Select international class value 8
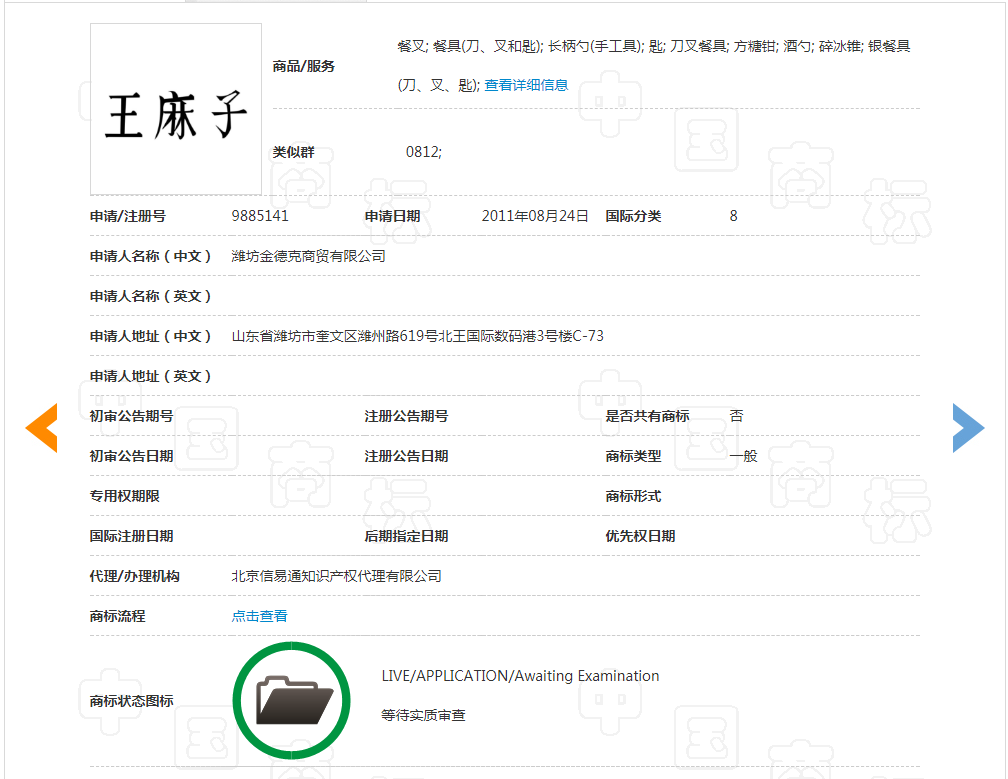 pyautogui.click(x=734, y=216)
